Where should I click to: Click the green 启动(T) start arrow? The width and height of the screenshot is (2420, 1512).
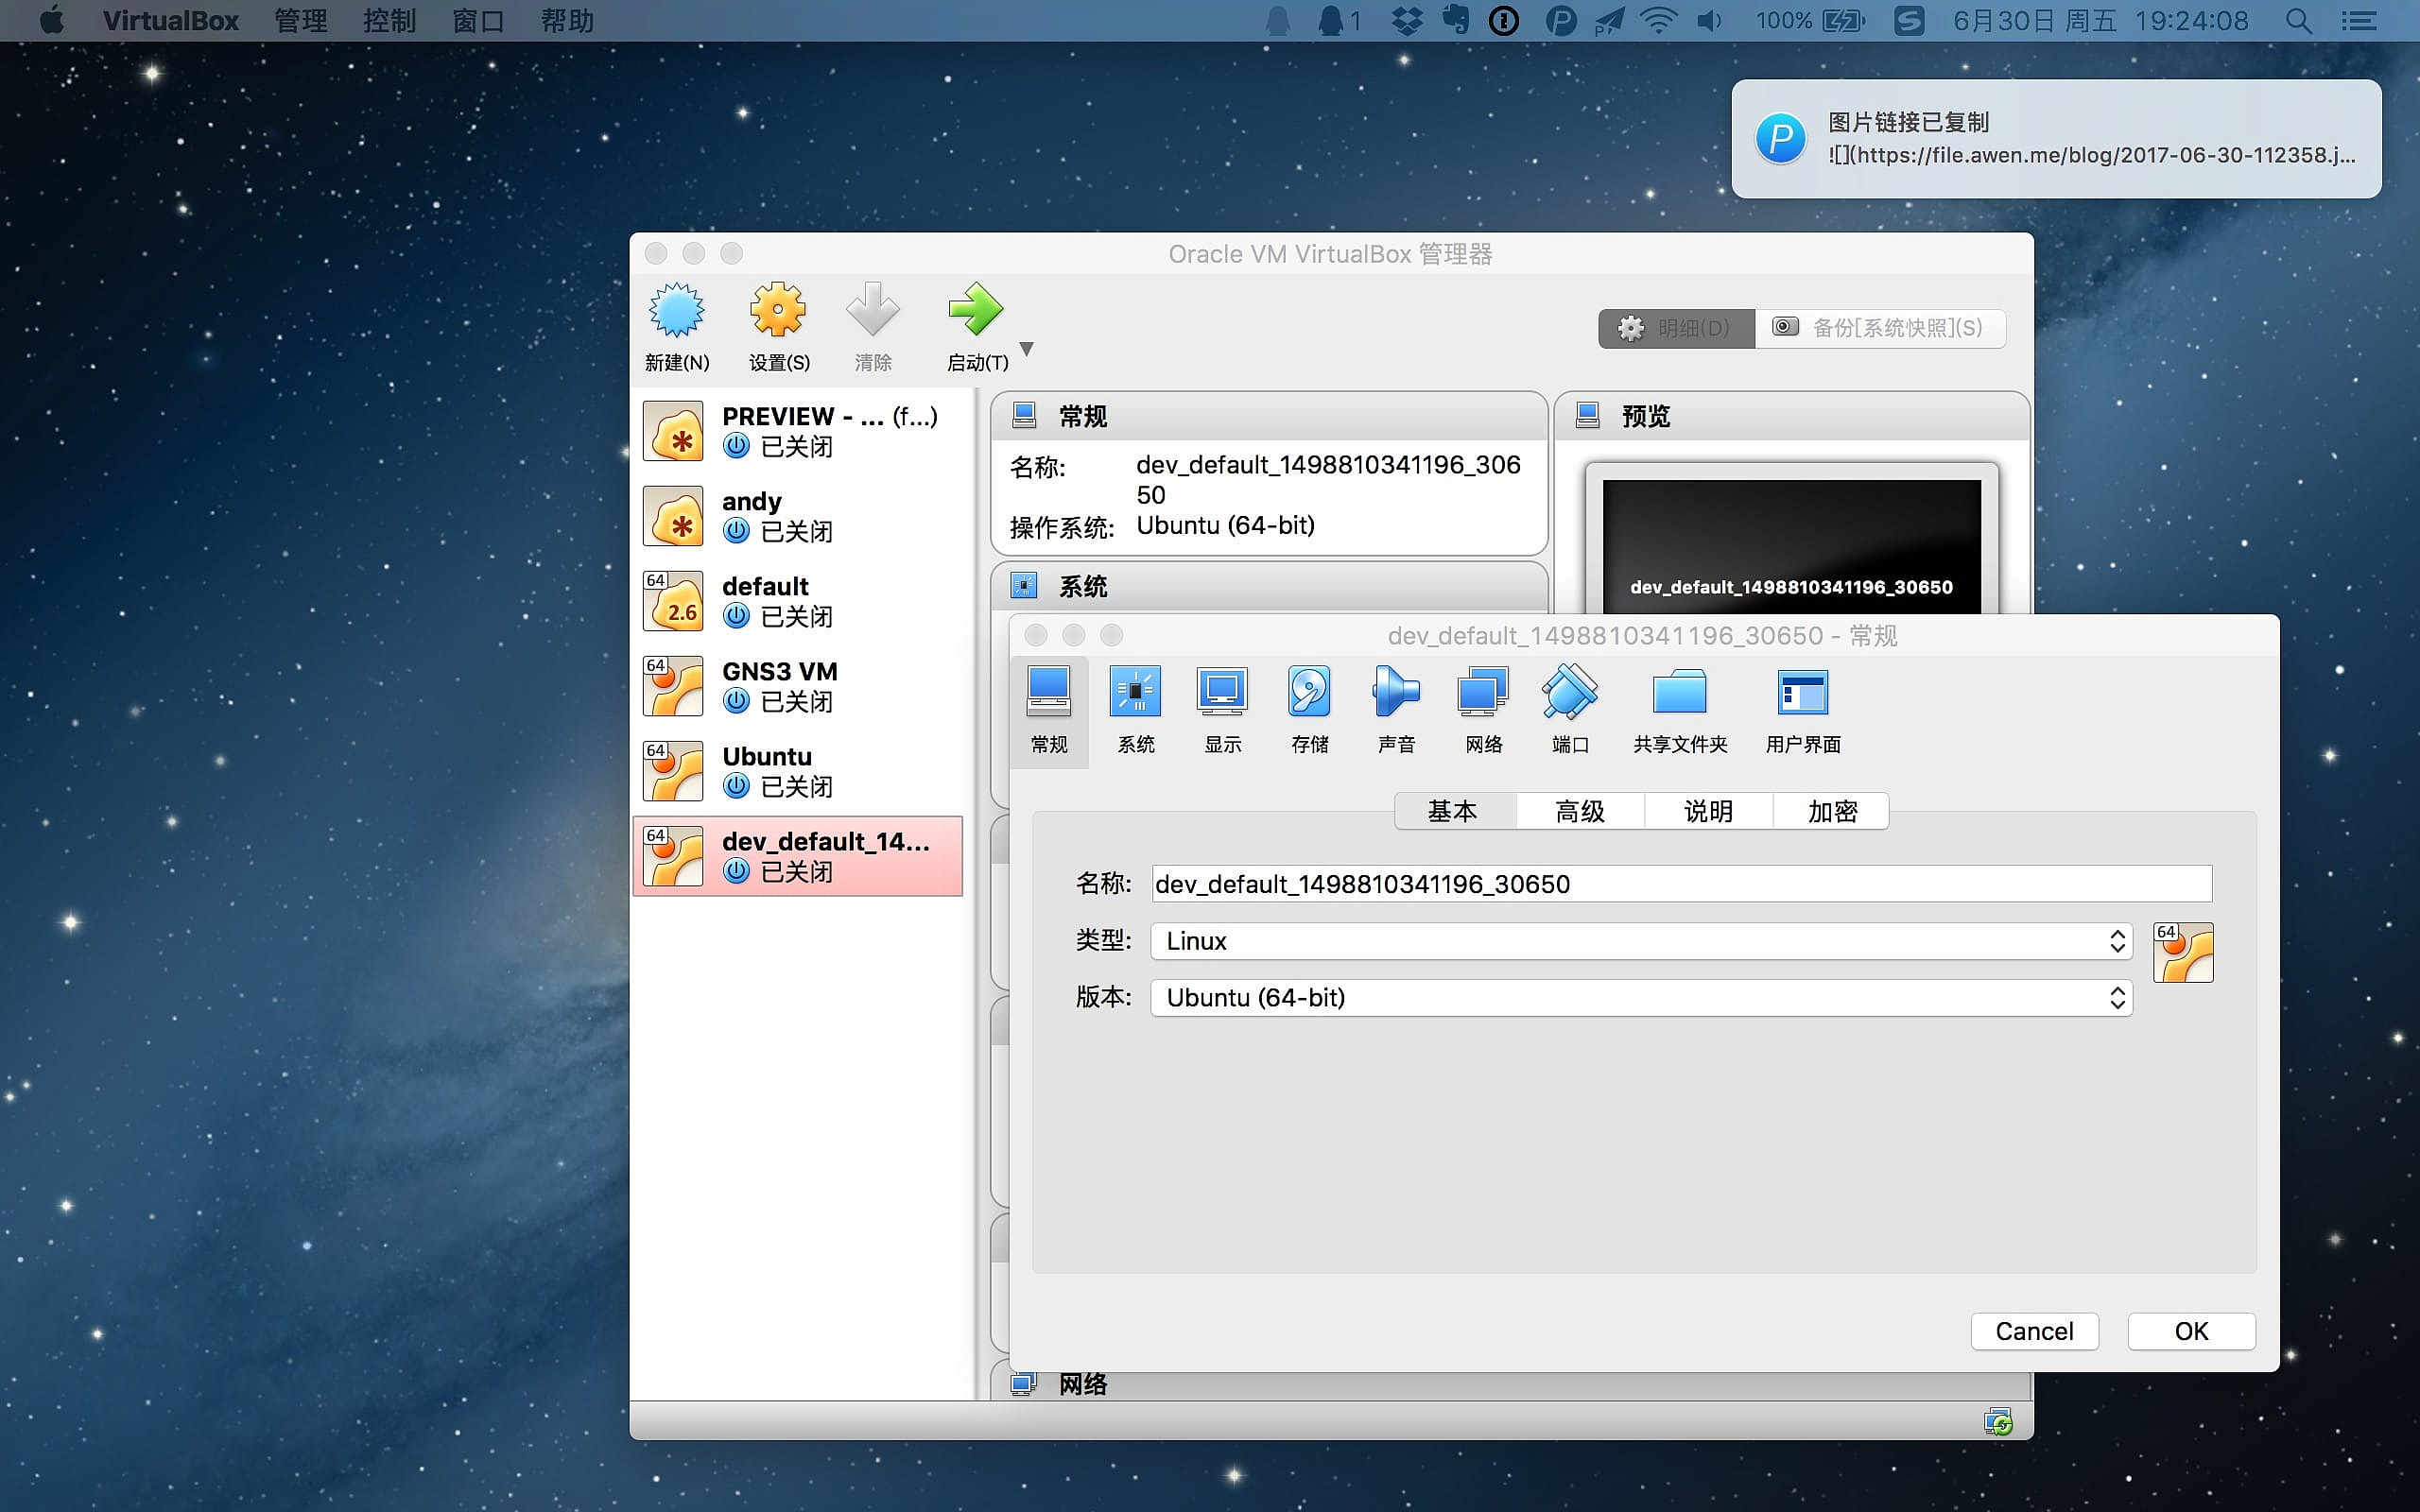(x=975, y=310)
